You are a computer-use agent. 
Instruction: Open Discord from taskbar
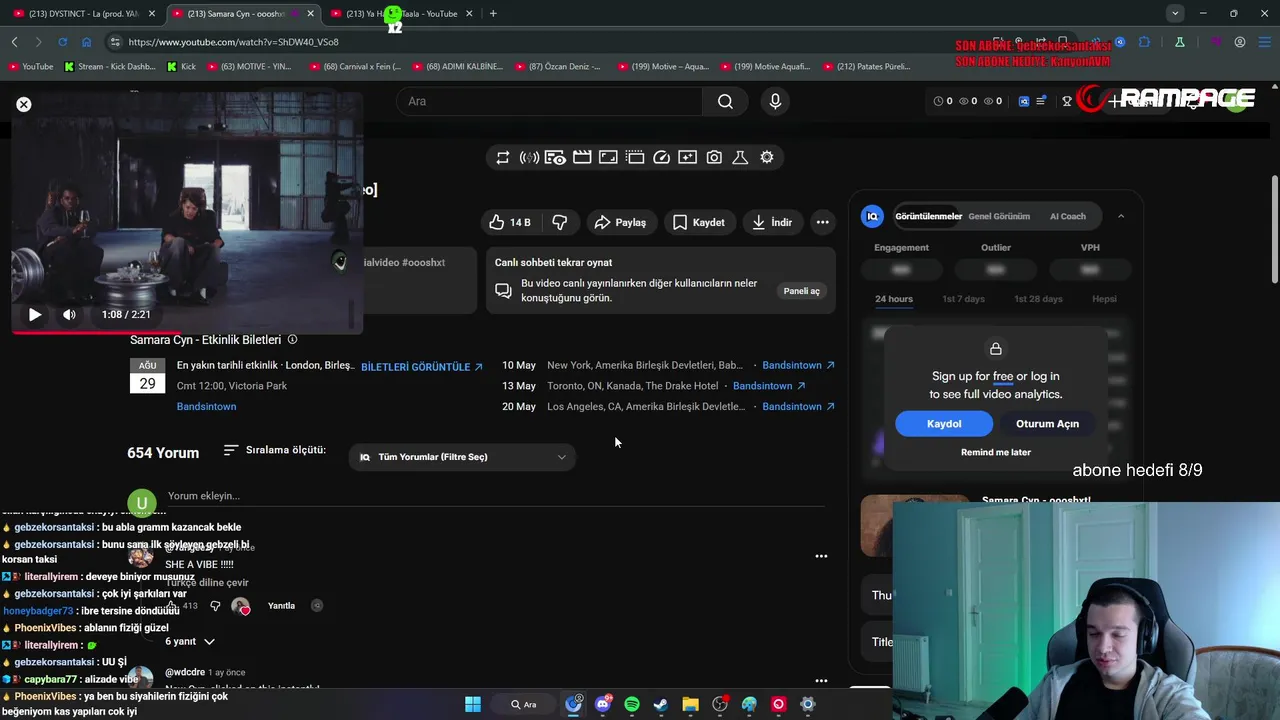click(x=603, y=704)
